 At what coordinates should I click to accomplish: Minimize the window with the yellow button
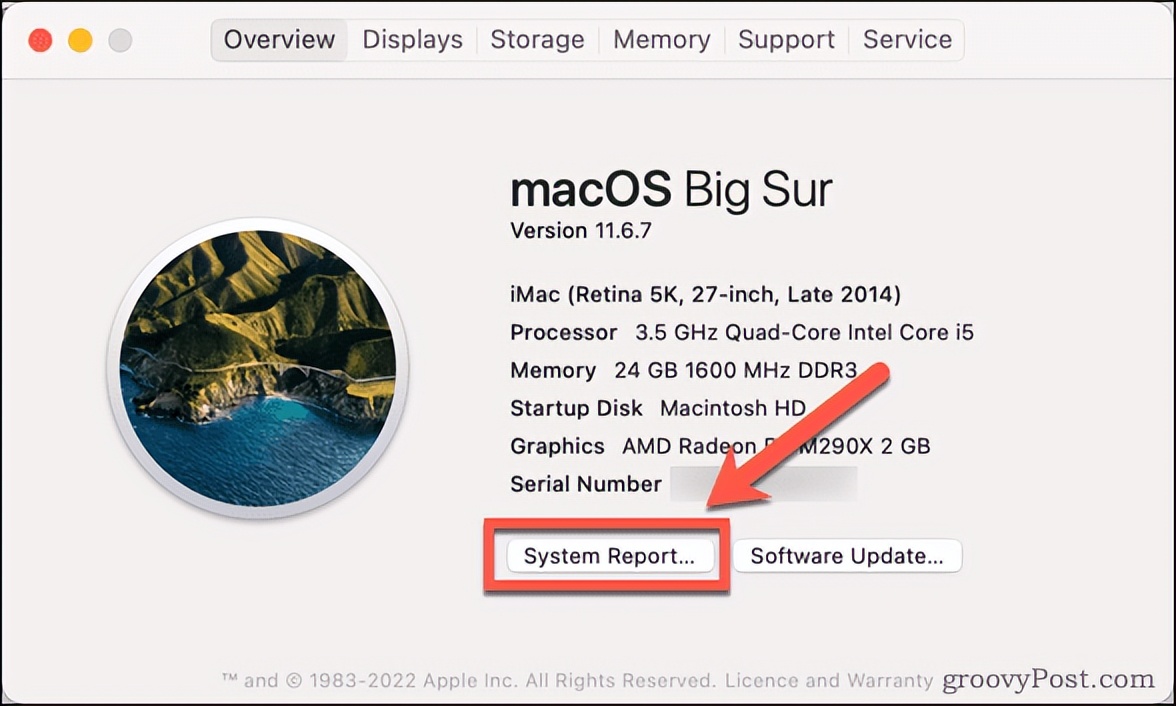(x=80, y=41)
